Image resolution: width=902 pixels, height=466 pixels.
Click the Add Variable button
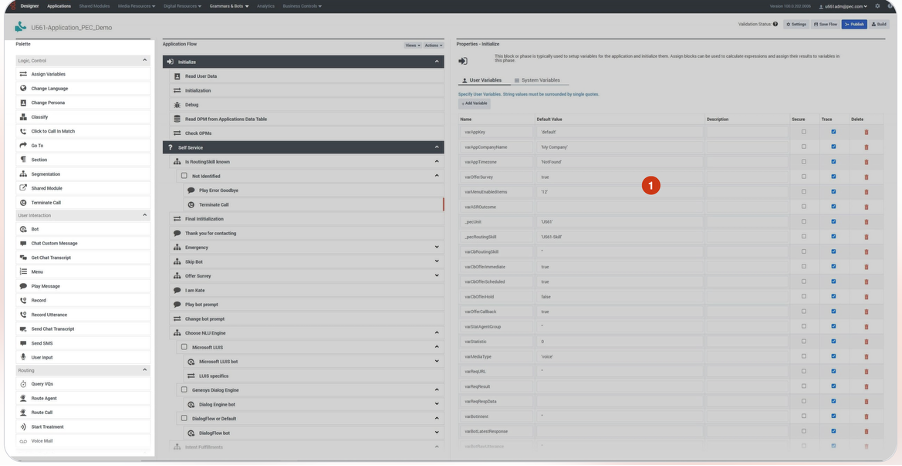point(475,104)
